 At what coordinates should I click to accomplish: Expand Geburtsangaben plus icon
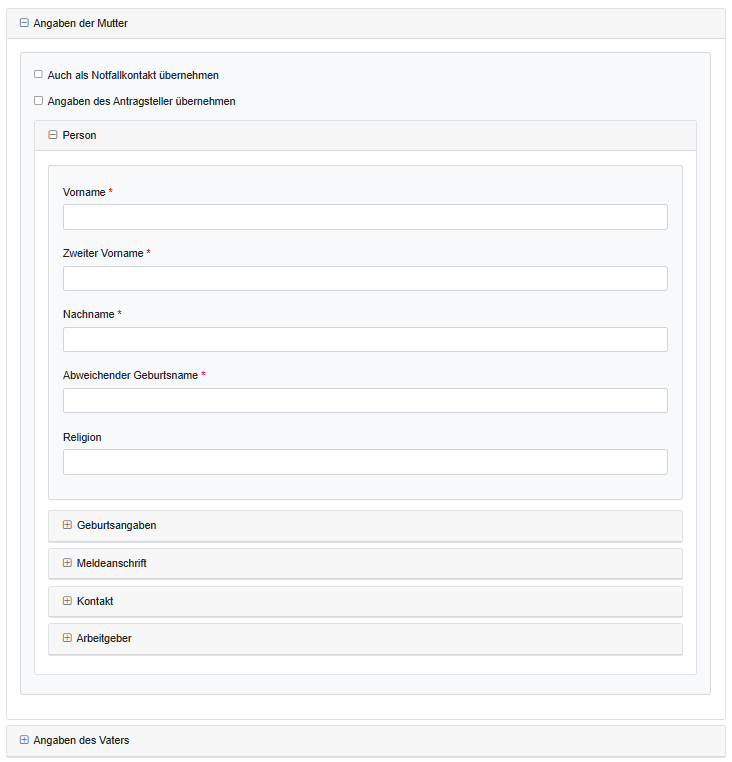[x=67, y=525]
